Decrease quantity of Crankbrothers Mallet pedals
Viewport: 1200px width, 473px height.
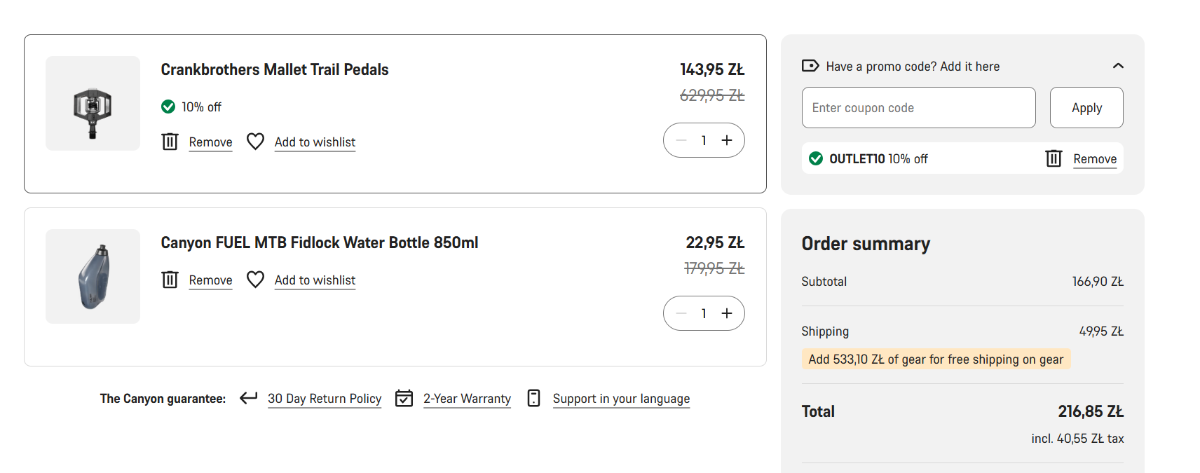(x=681, y=140)
